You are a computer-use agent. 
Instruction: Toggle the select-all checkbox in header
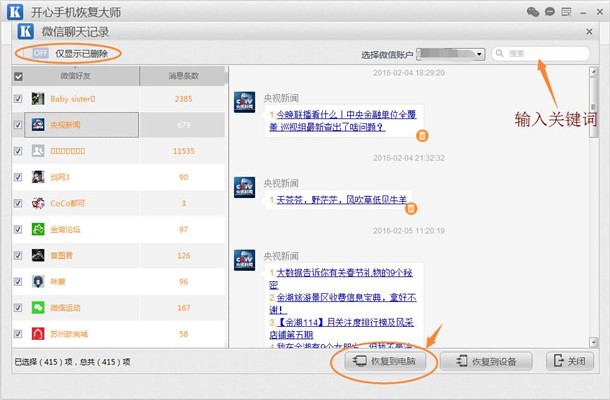(x=18, y=76)
